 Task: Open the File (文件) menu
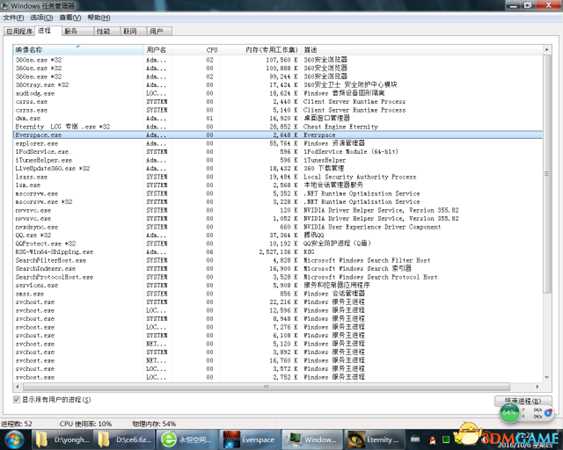pos(14,18)
